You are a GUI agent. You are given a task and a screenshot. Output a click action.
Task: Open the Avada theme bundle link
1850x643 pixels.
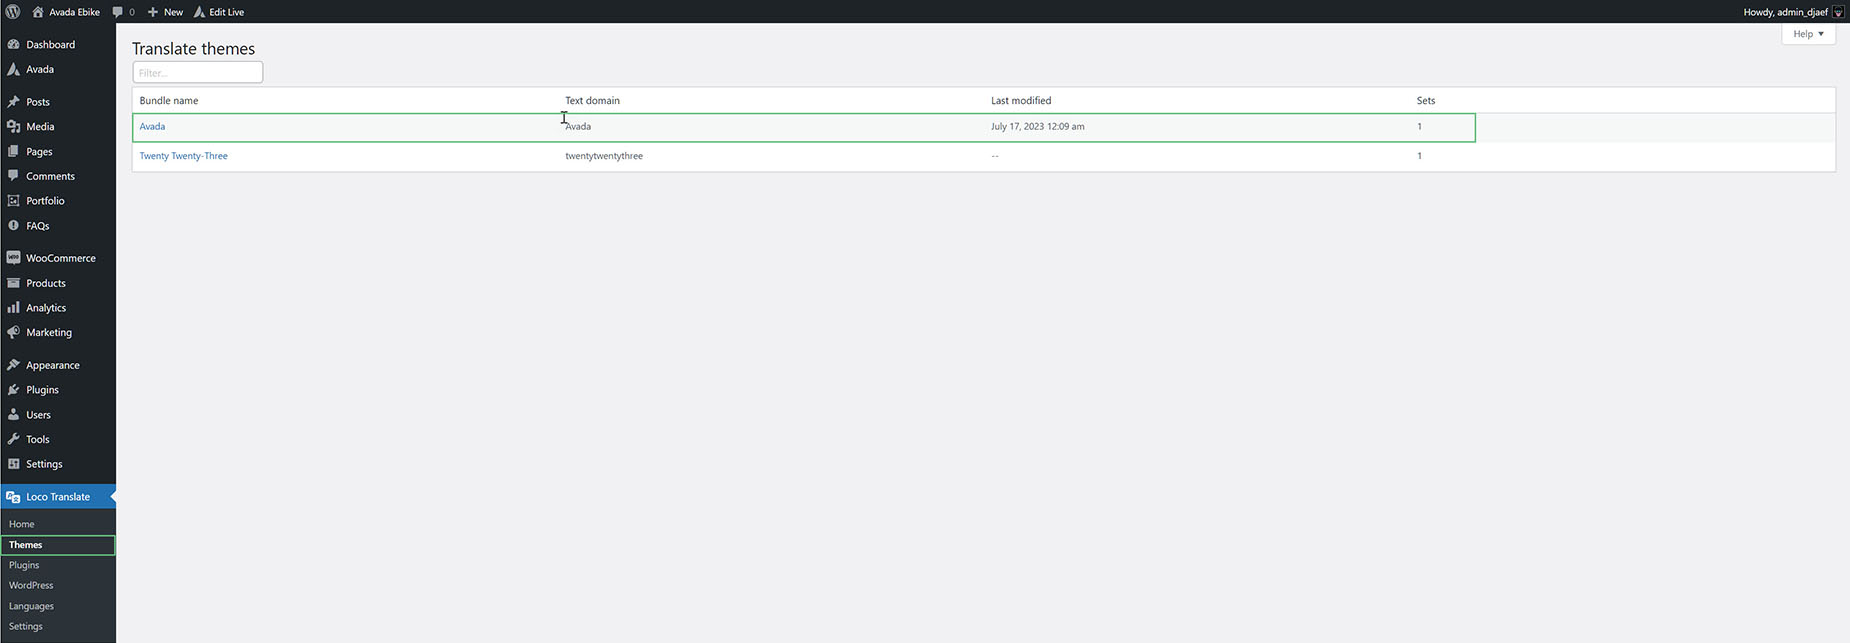(152, 126)
